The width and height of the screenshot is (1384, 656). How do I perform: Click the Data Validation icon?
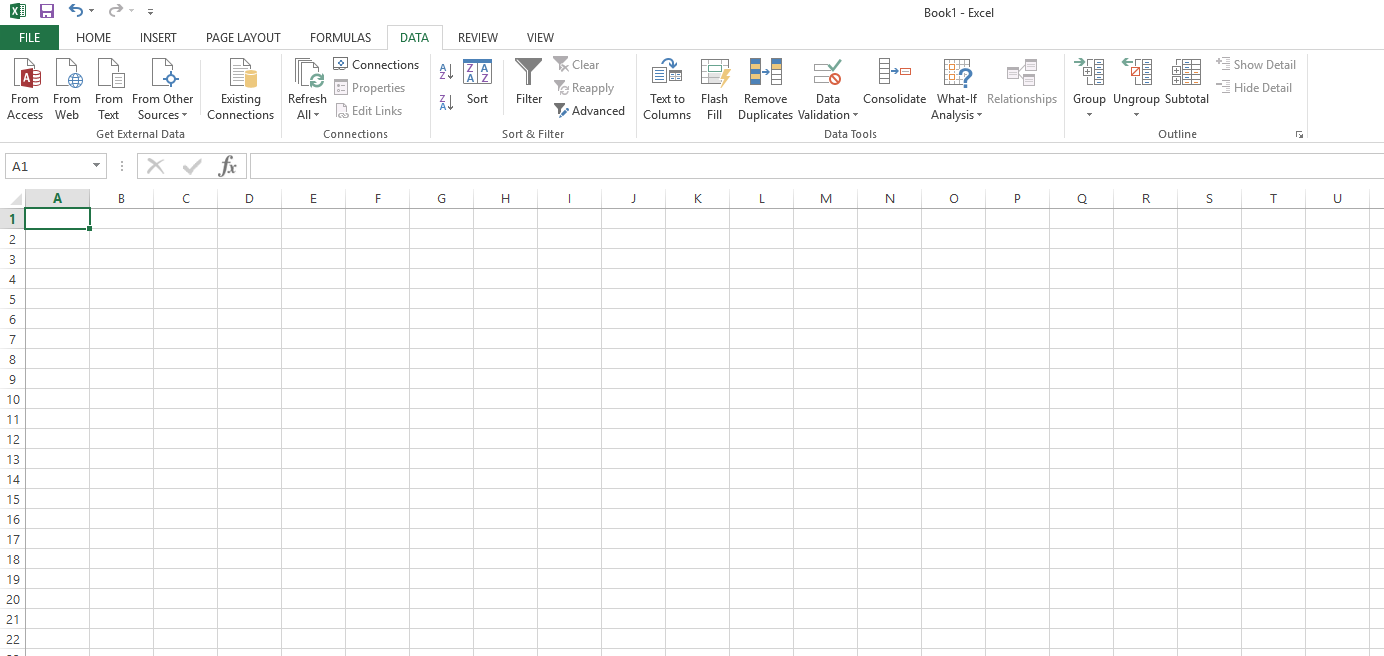(x=827, y=73)
